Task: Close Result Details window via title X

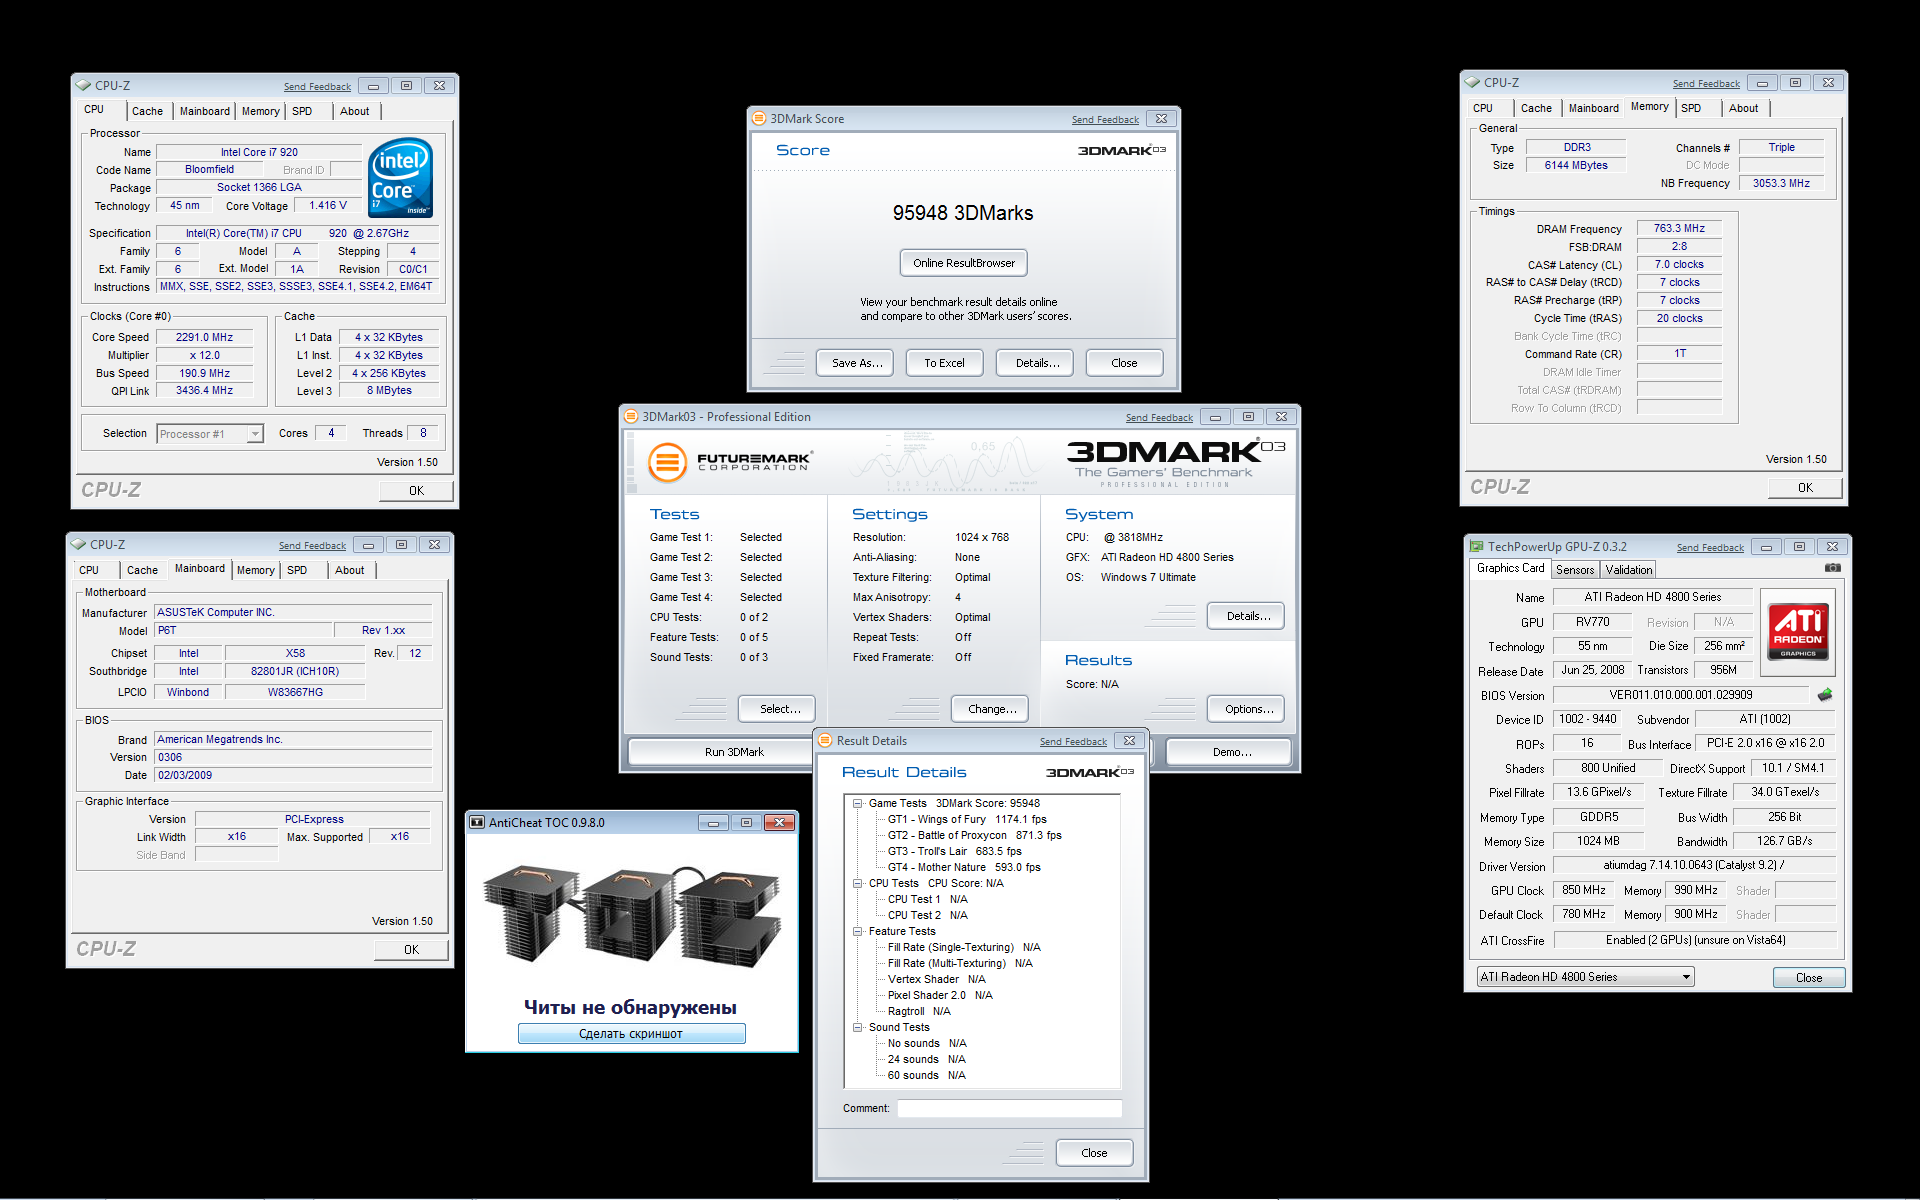Action: pyautogui.click(x=1129, y=741)
